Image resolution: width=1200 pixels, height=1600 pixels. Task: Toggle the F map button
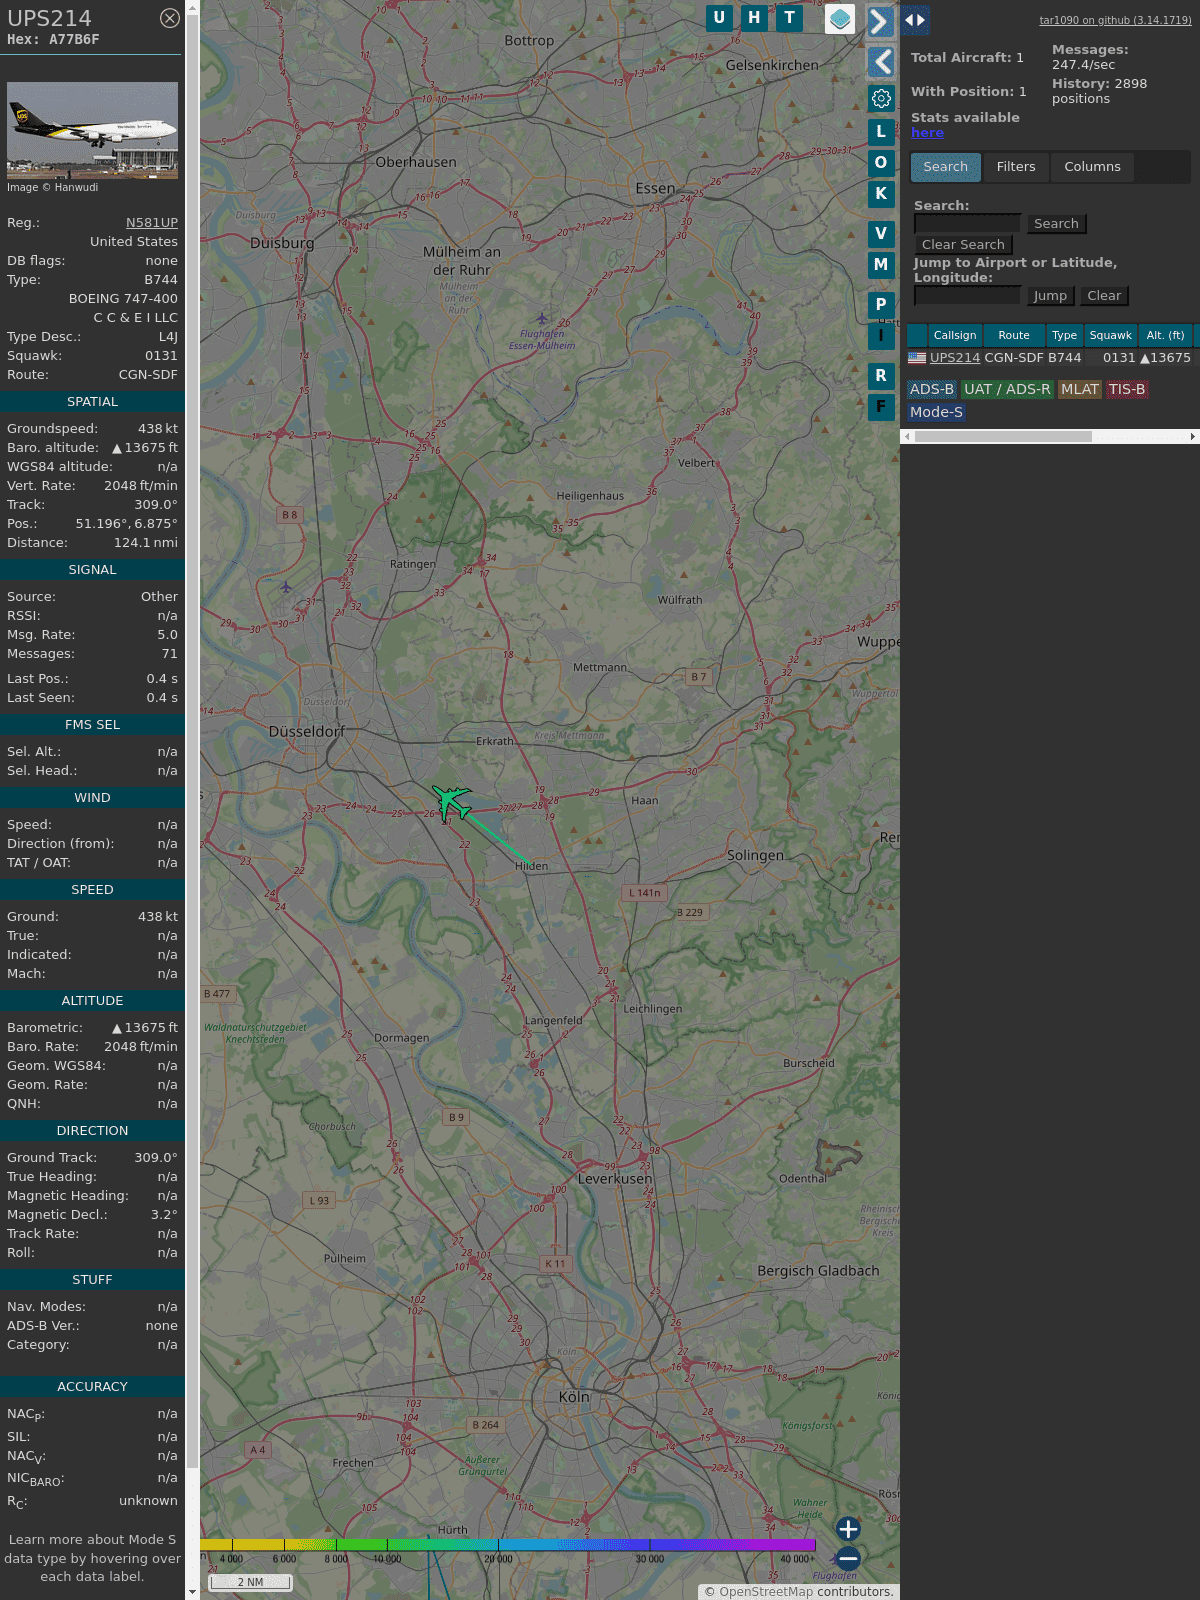[881, 406]
